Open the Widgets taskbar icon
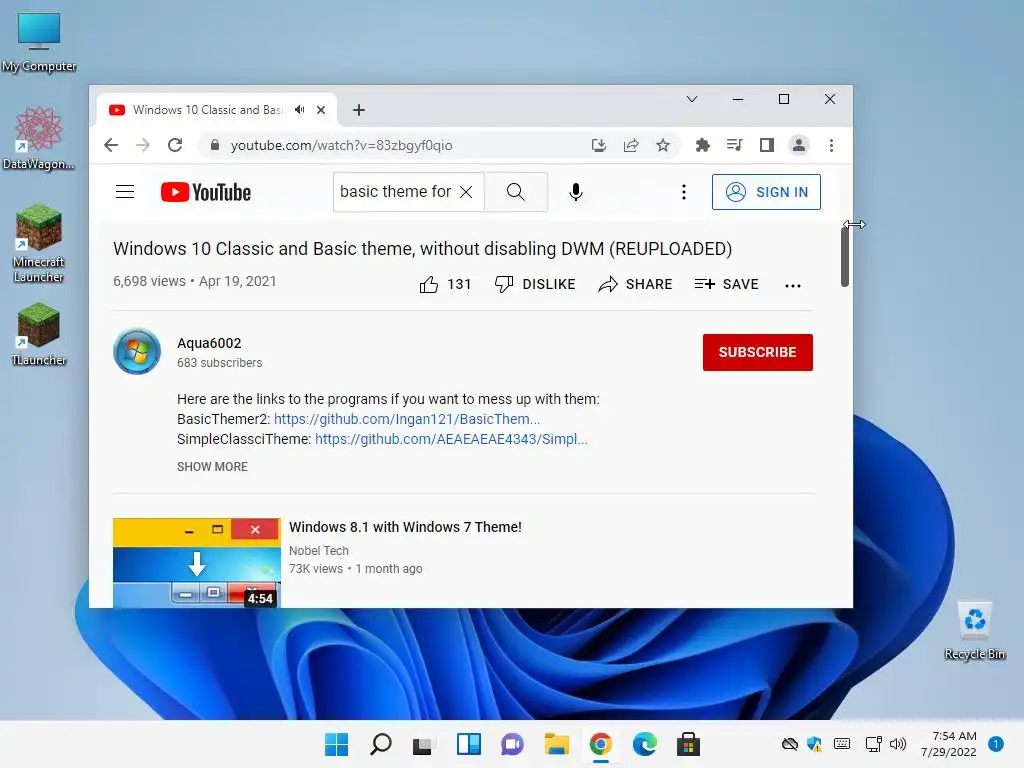1024x768 pixels. tap(468, 744)
